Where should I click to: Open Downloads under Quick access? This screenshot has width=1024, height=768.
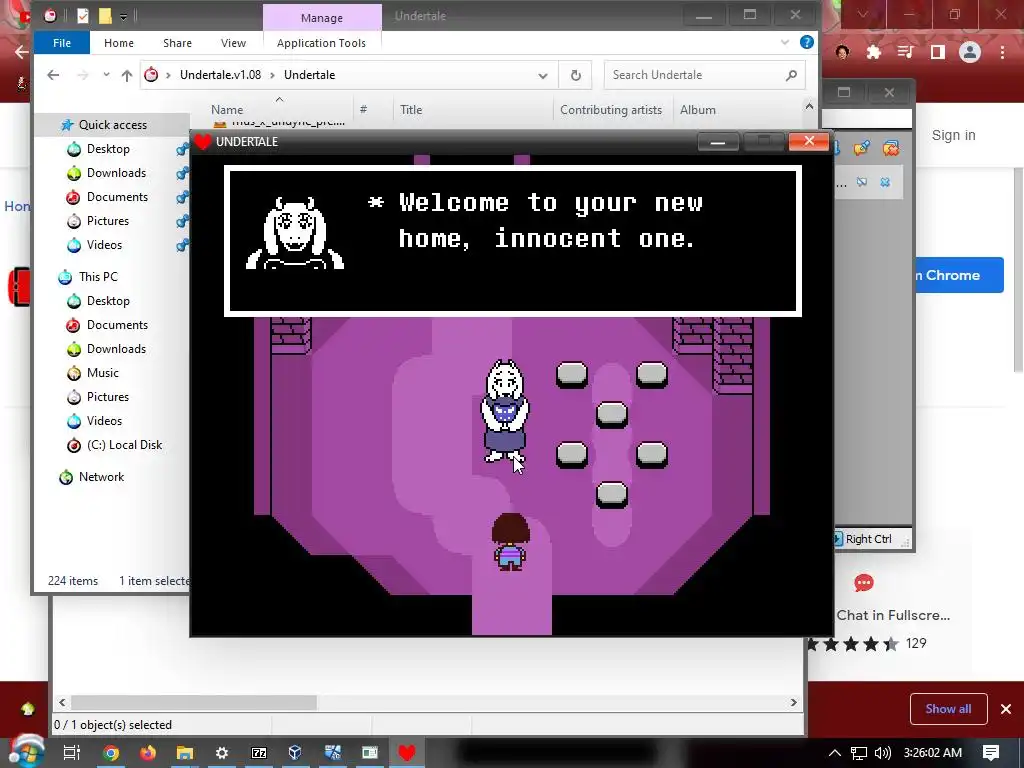(116, 173)
